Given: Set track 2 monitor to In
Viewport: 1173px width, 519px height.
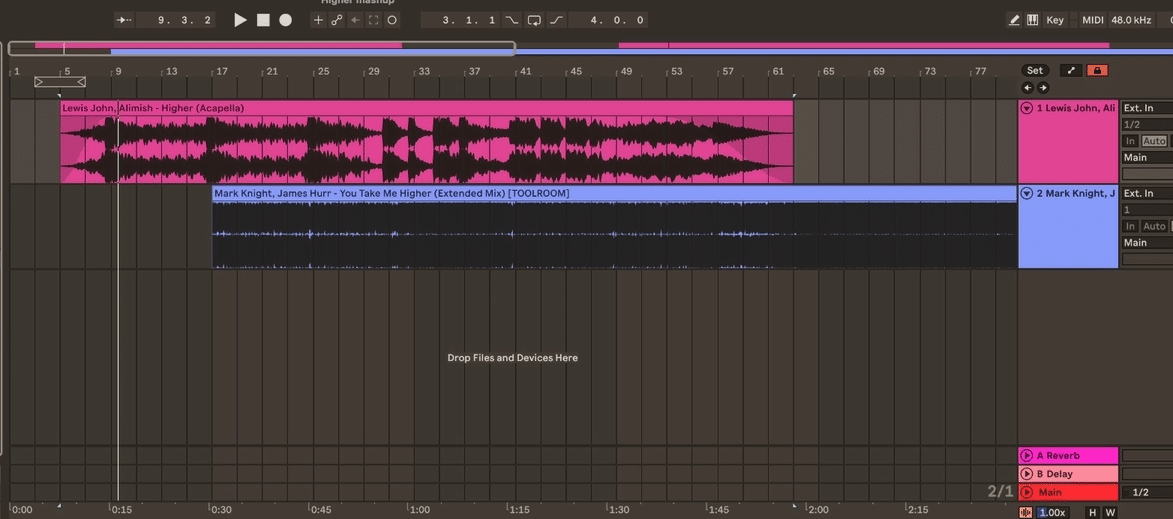Looking at the screenshot, I should point(1130,227).
